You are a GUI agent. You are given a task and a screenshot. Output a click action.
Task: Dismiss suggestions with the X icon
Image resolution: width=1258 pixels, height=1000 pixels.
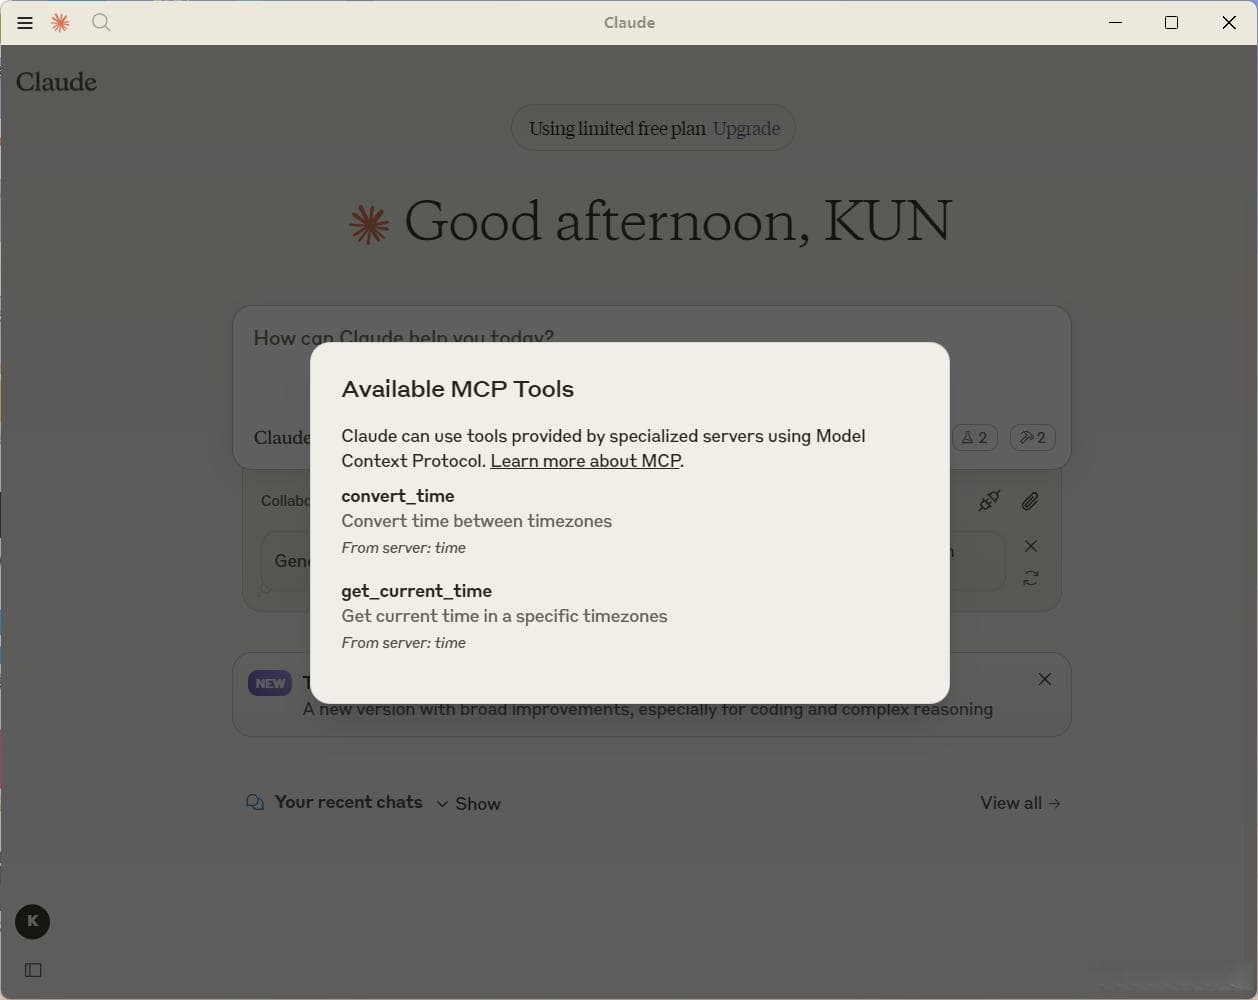coord(1031,546)
